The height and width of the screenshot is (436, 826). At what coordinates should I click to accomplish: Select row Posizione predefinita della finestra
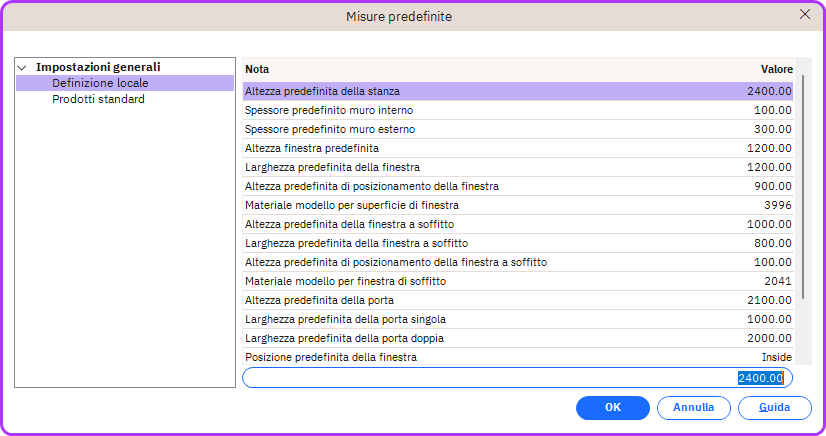pyautogui.click(x=330, y=357)
